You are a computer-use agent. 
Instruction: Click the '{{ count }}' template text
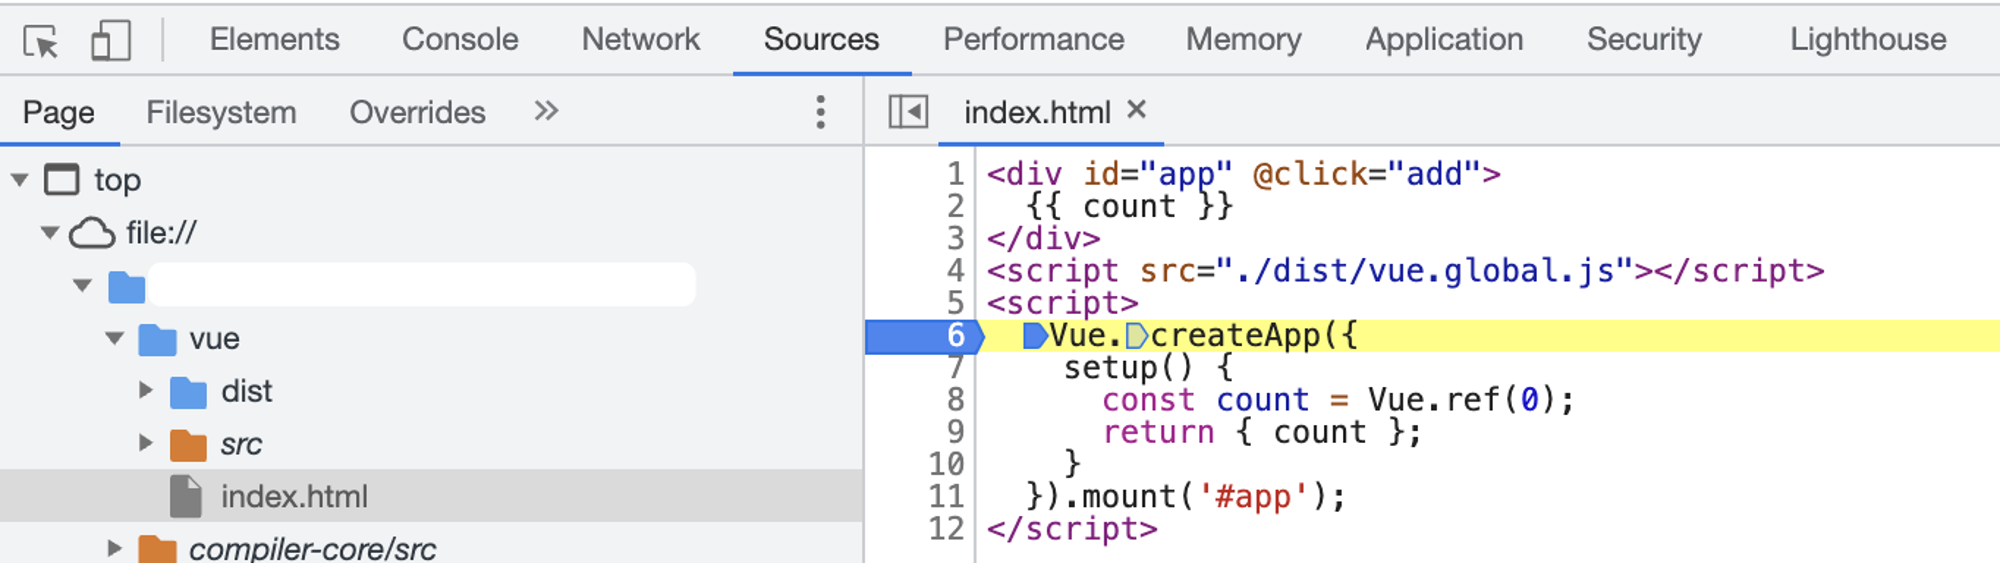coord(1130,206)
